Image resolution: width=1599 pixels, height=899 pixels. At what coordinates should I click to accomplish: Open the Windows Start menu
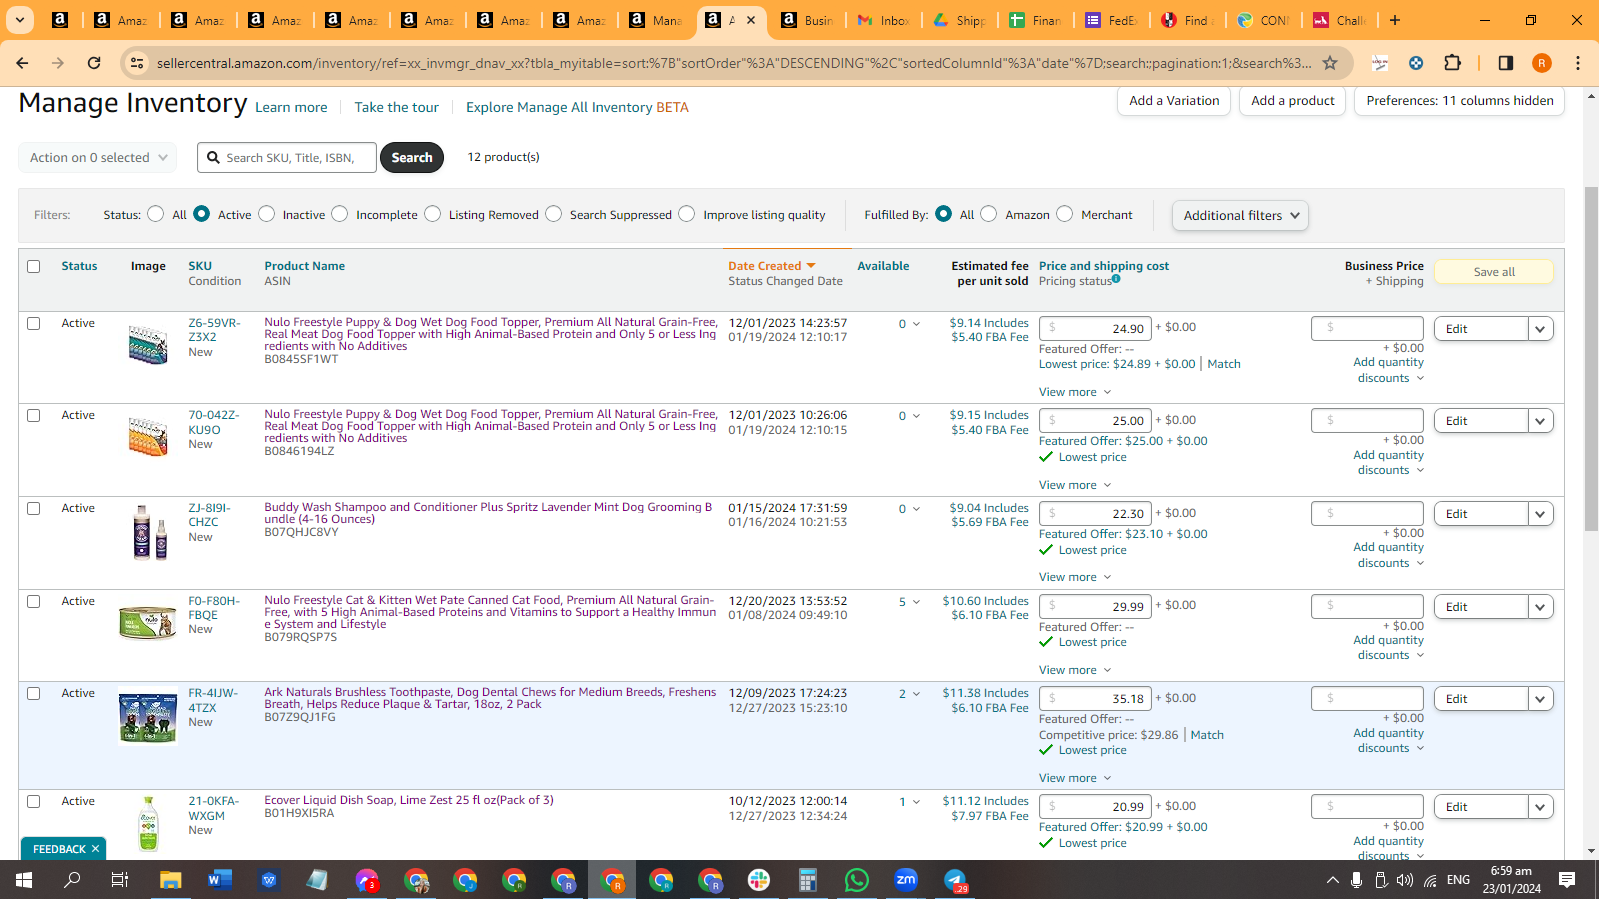pyautogui.click(x=24, y=880)
